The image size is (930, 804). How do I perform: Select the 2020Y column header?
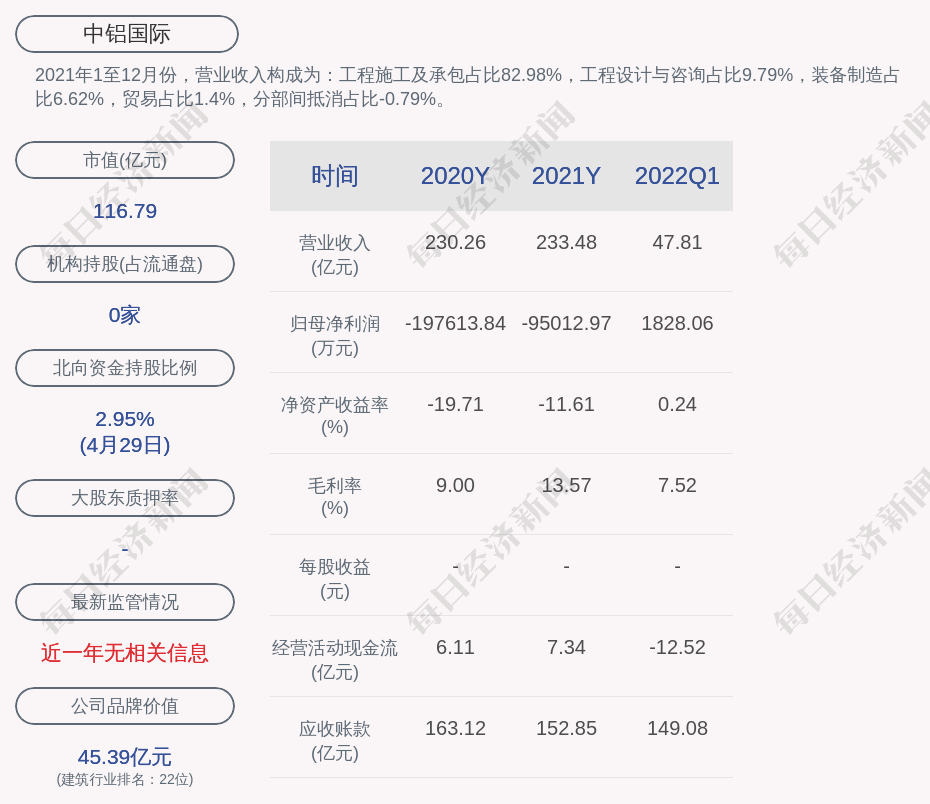456,176
